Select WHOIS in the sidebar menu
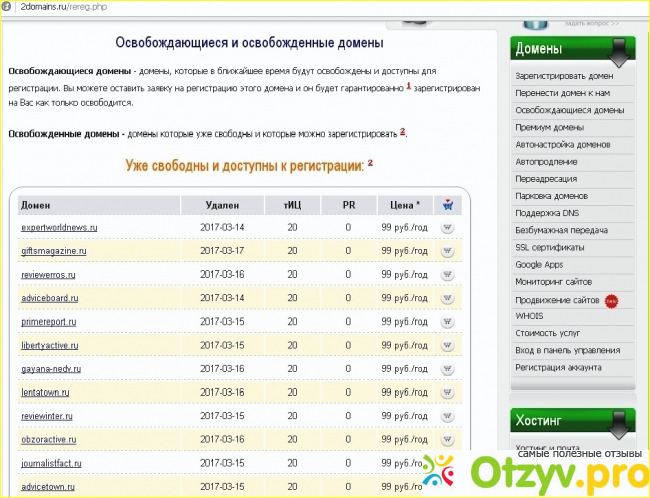 530,316
